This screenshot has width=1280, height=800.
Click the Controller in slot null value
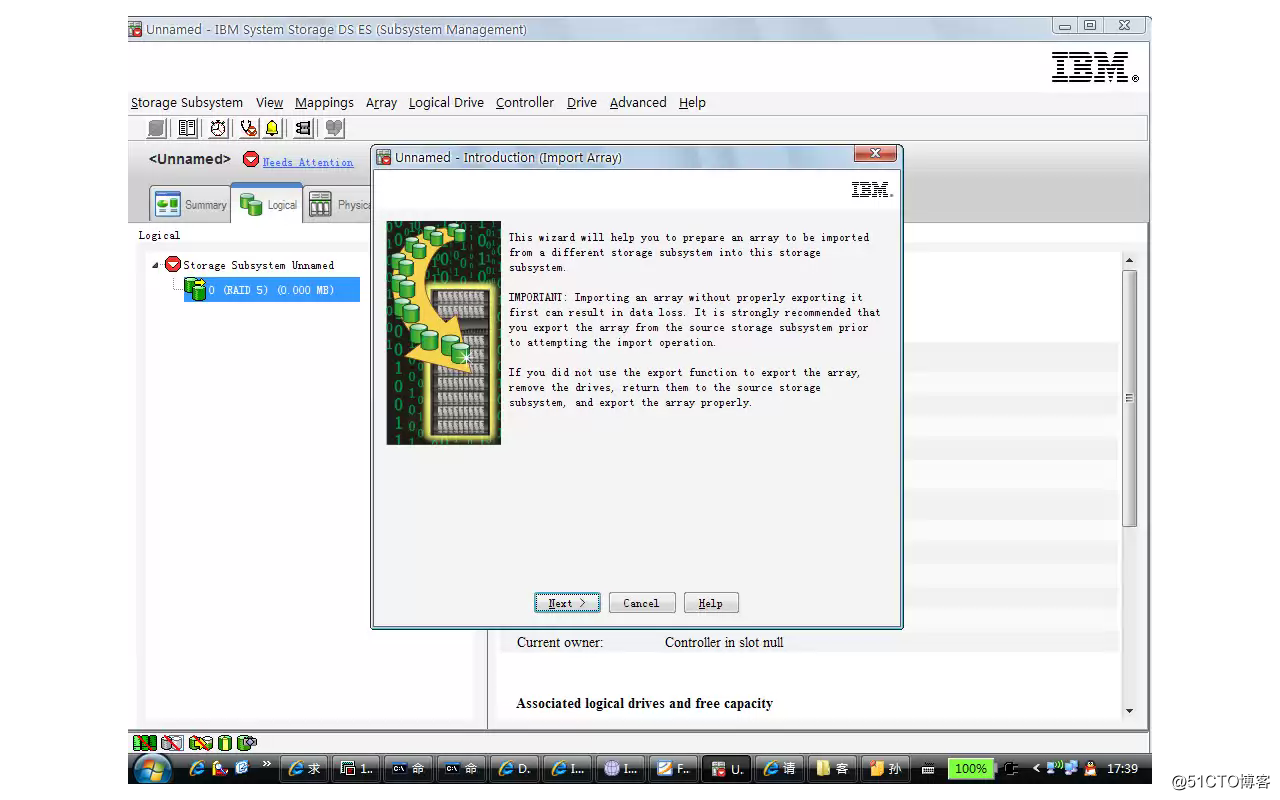(x=724, y=642)
